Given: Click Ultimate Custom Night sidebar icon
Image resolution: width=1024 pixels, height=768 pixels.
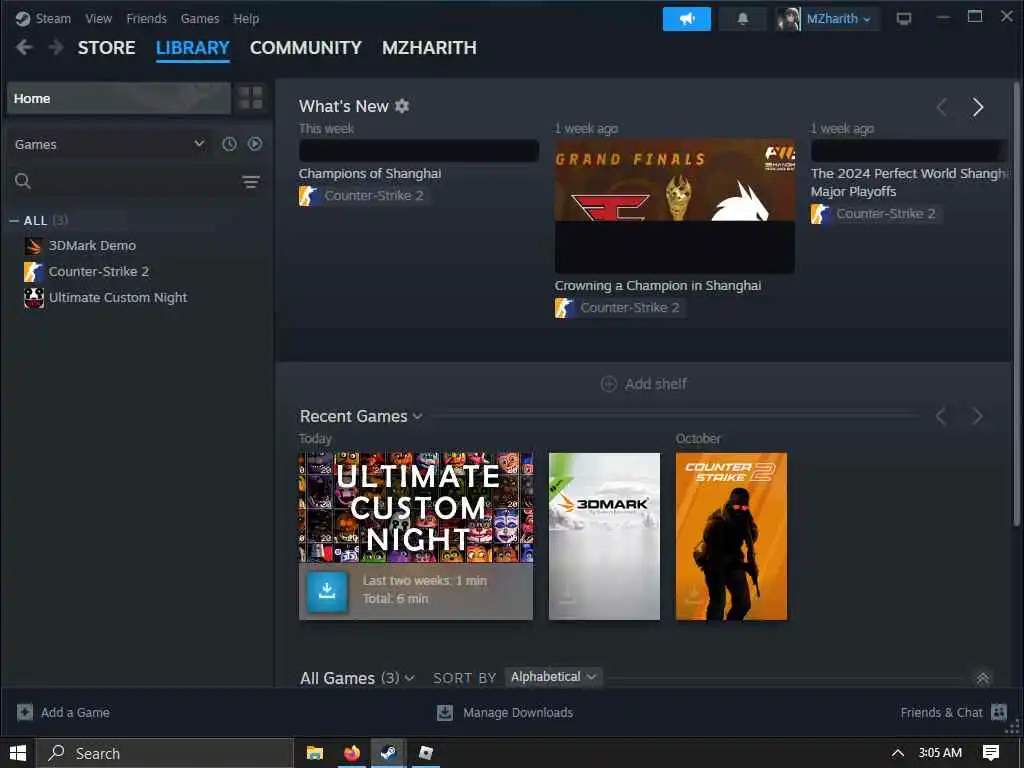Looking at the screenshot, I should click(34, 298).
